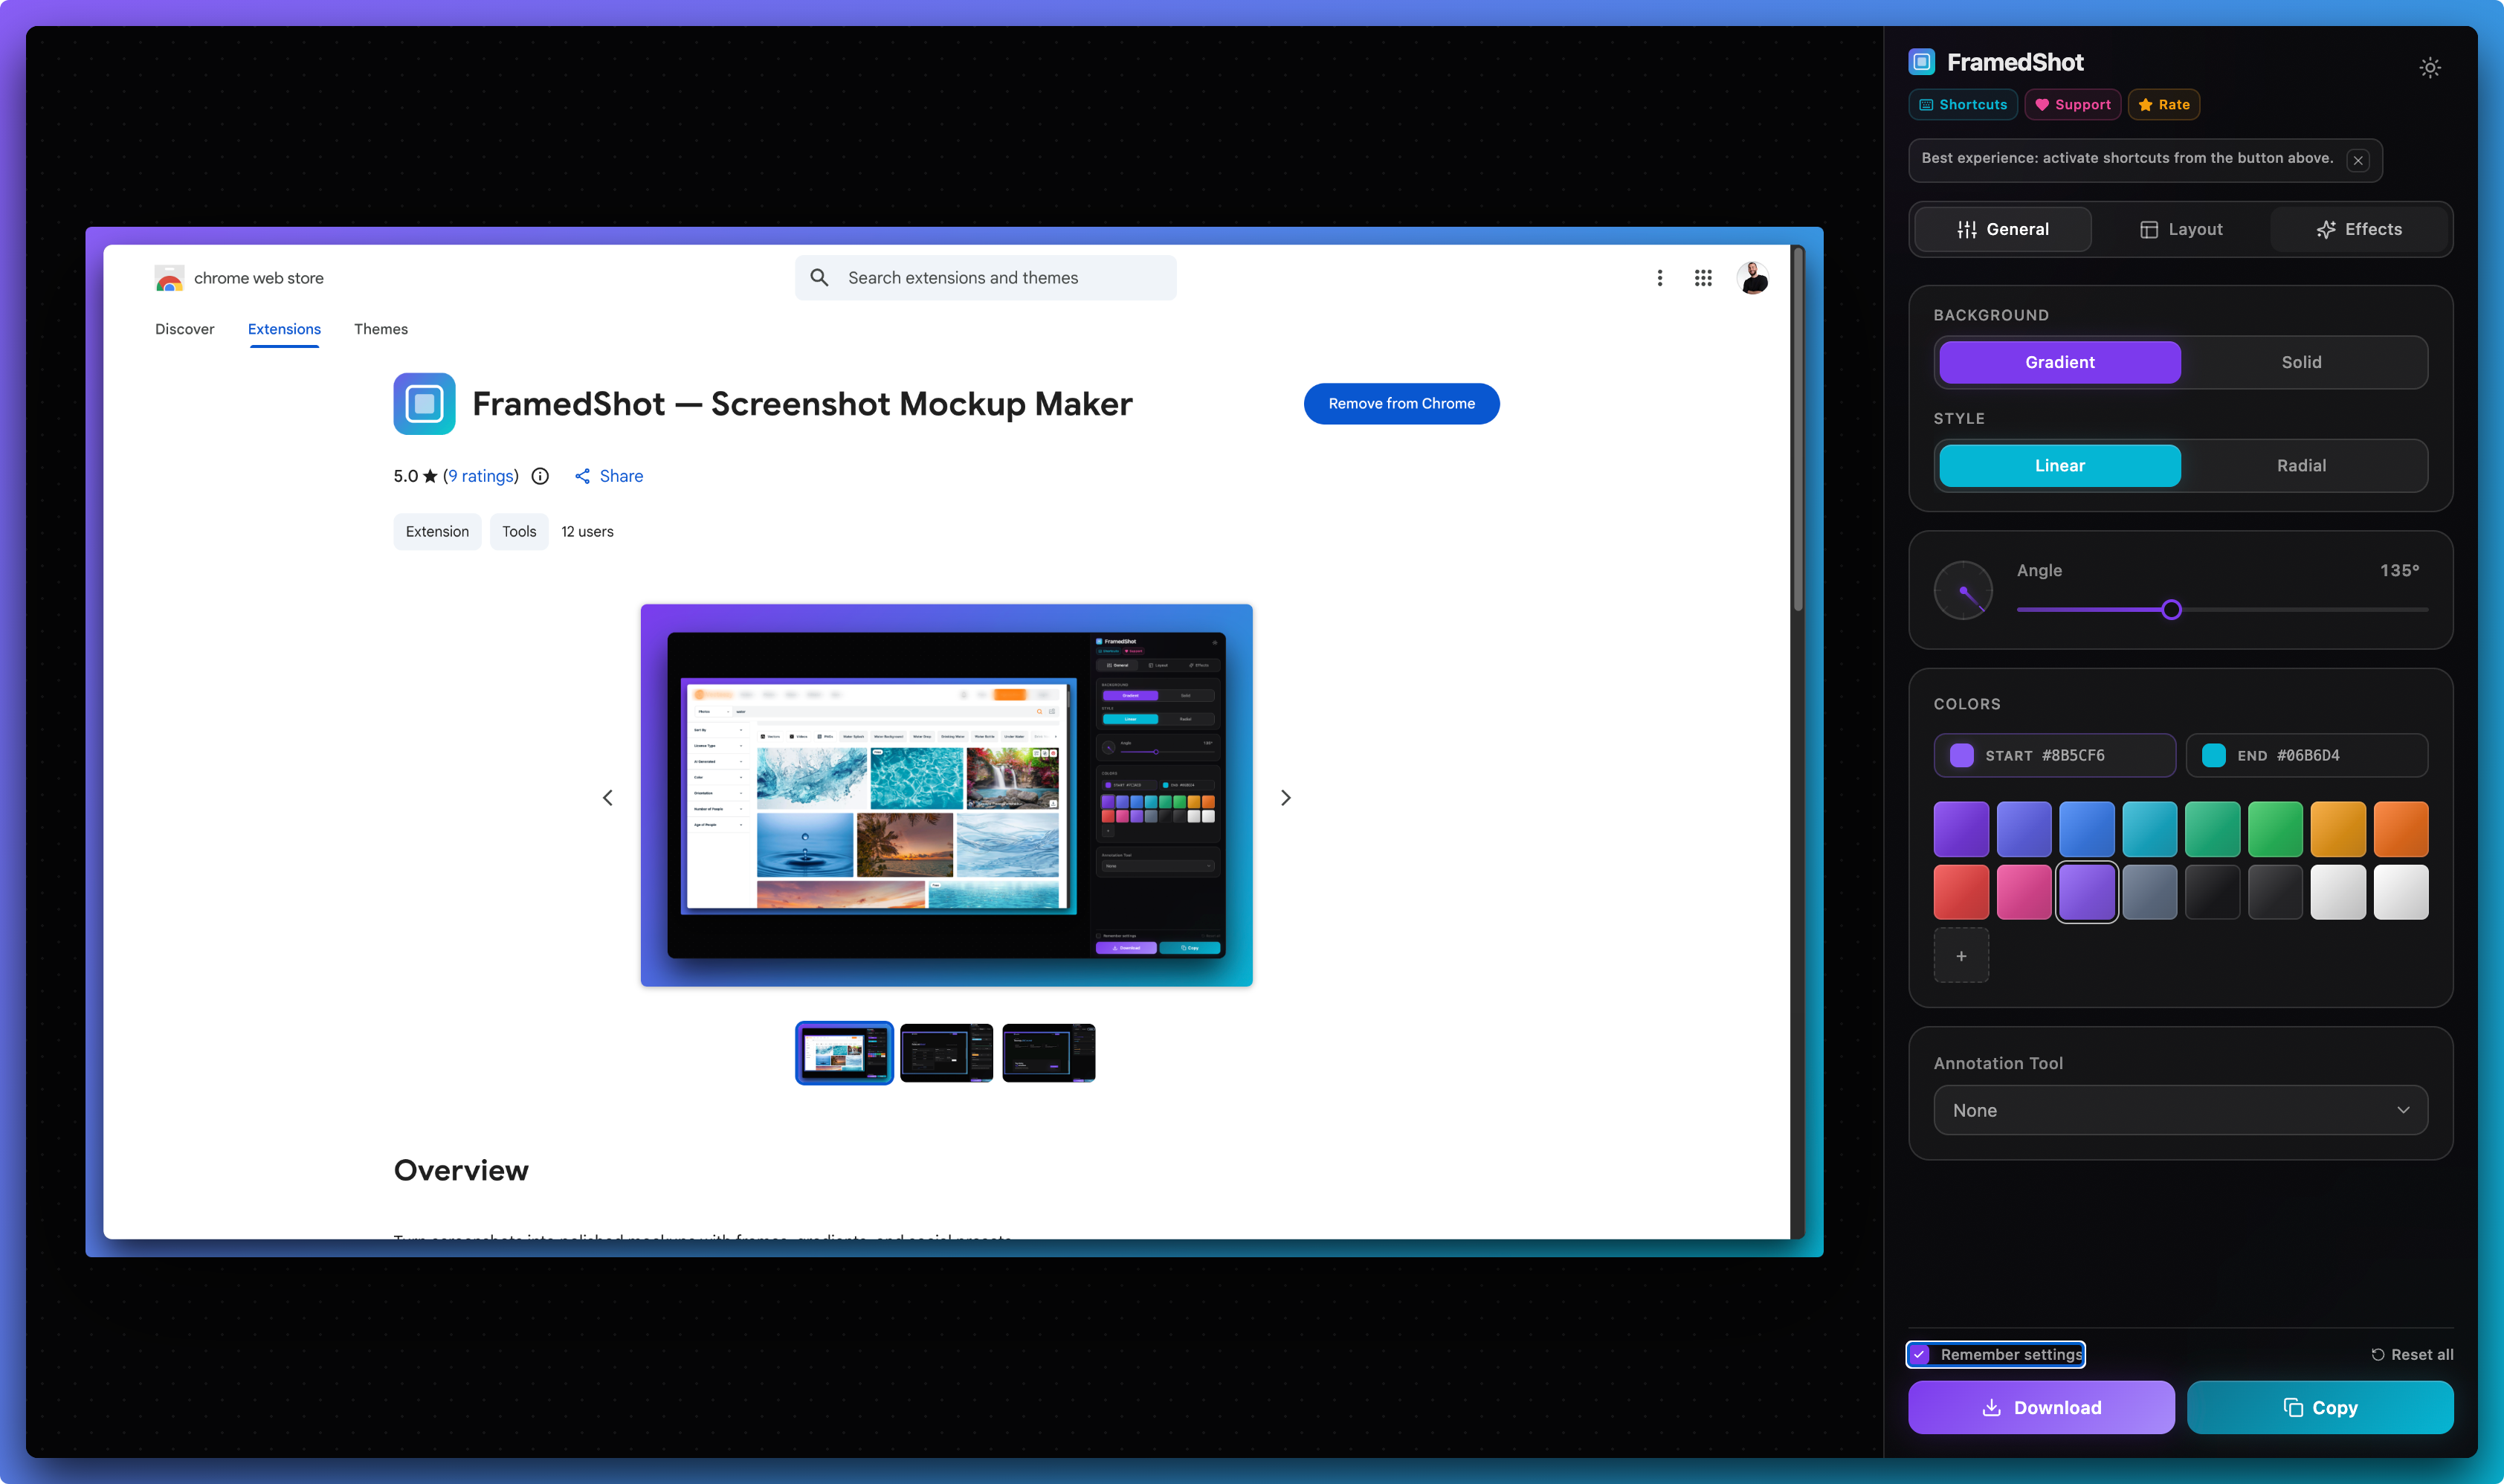Click the Share icon for FramedShot

tap(585, 476)
